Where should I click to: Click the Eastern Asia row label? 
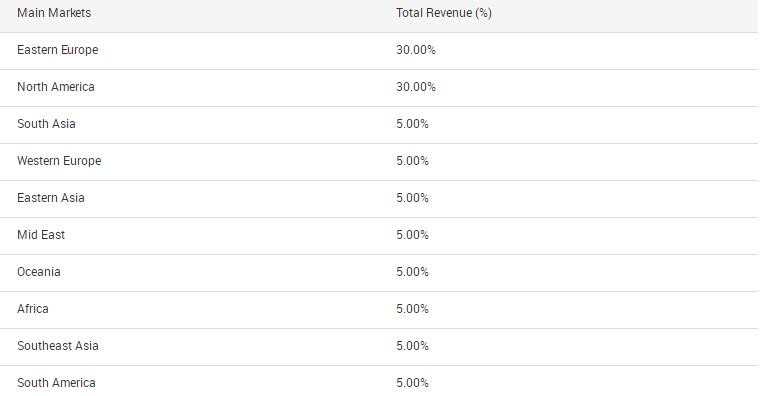50,198
